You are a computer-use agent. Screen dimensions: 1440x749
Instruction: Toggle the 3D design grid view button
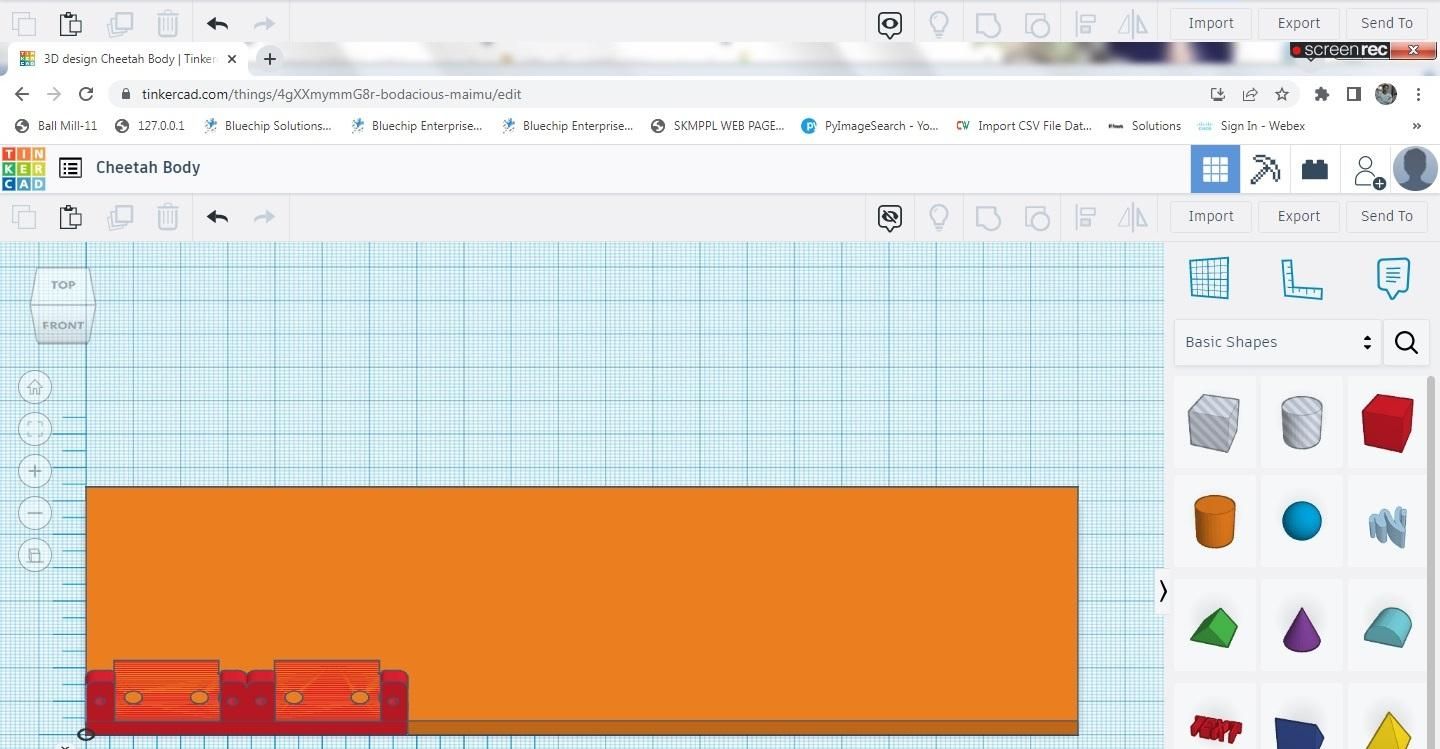click(x=1215, y=169)
